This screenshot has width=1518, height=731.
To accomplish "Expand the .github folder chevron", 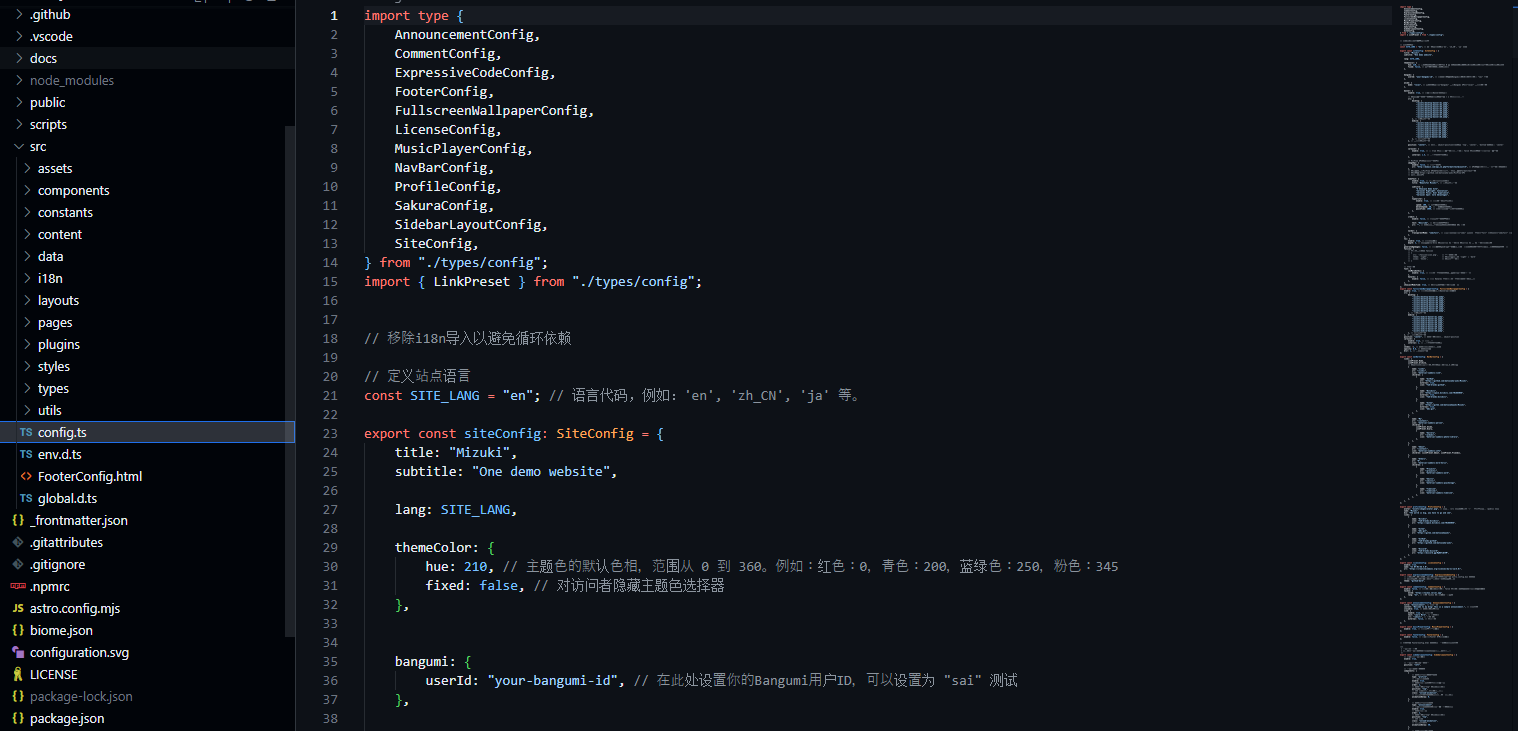I will coord(19,14).
